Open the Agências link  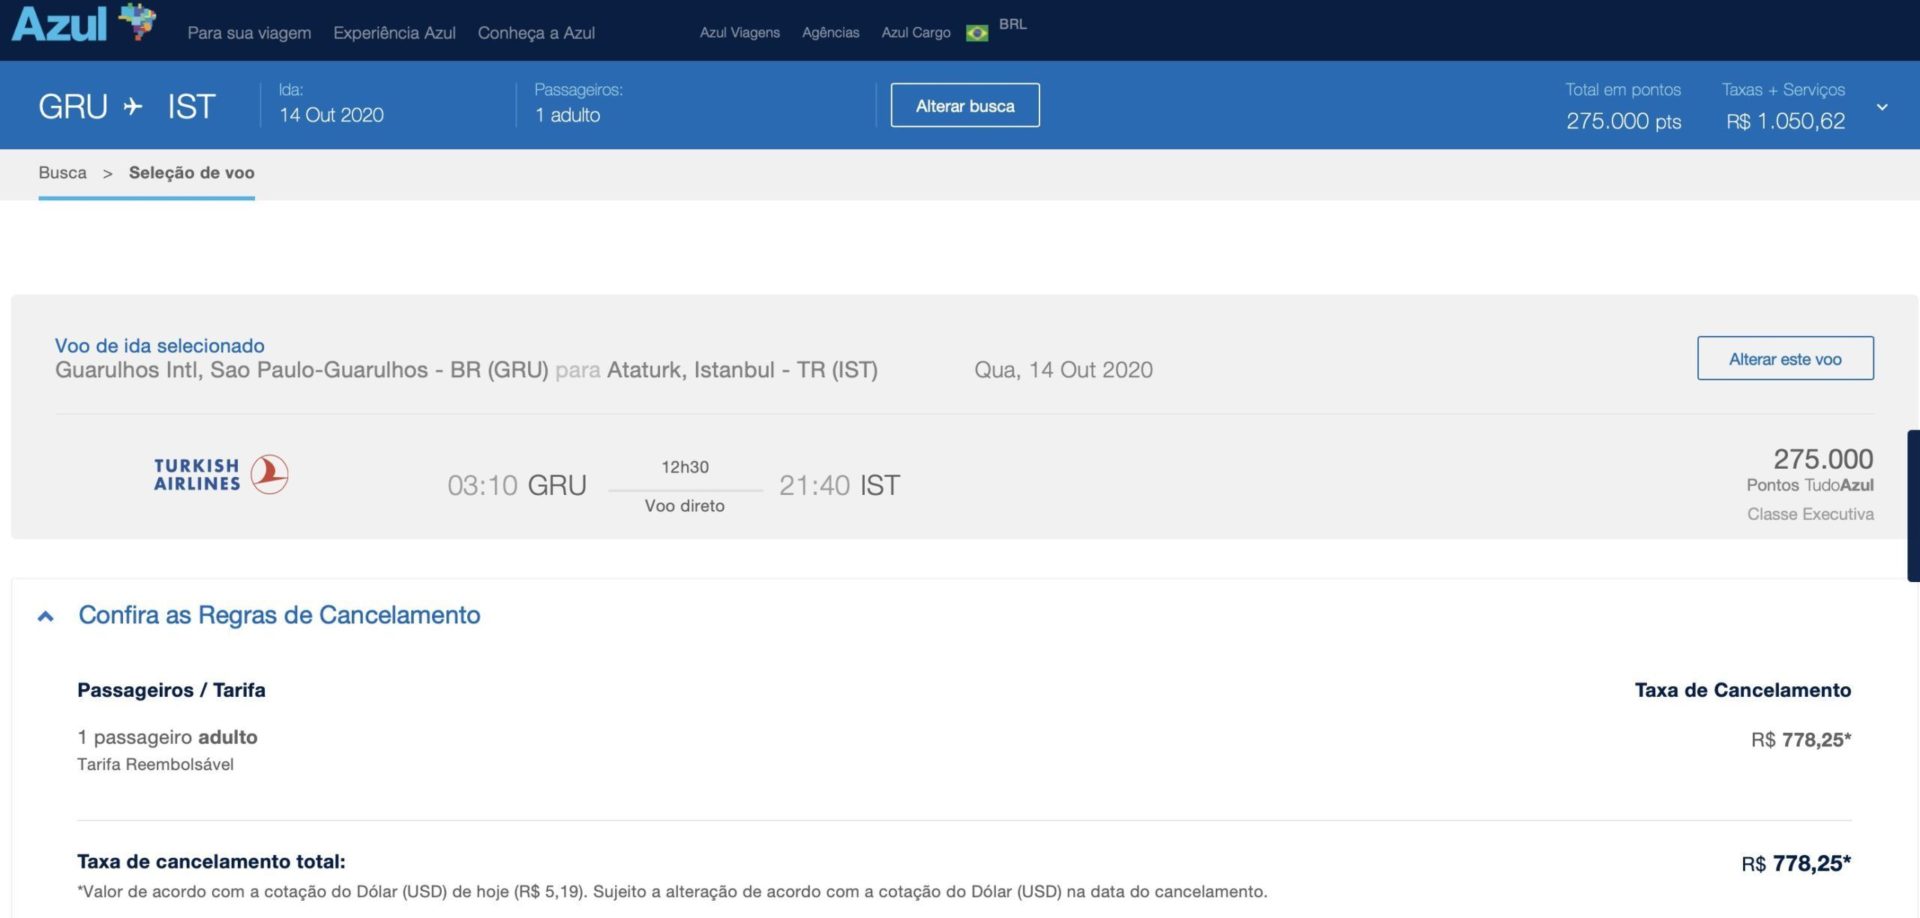click(x=830, y=33)
